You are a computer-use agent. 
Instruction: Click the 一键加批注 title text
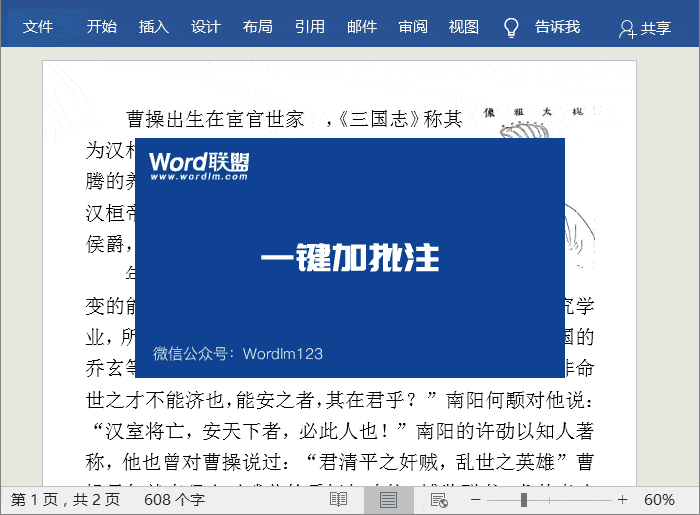[350, 258]
